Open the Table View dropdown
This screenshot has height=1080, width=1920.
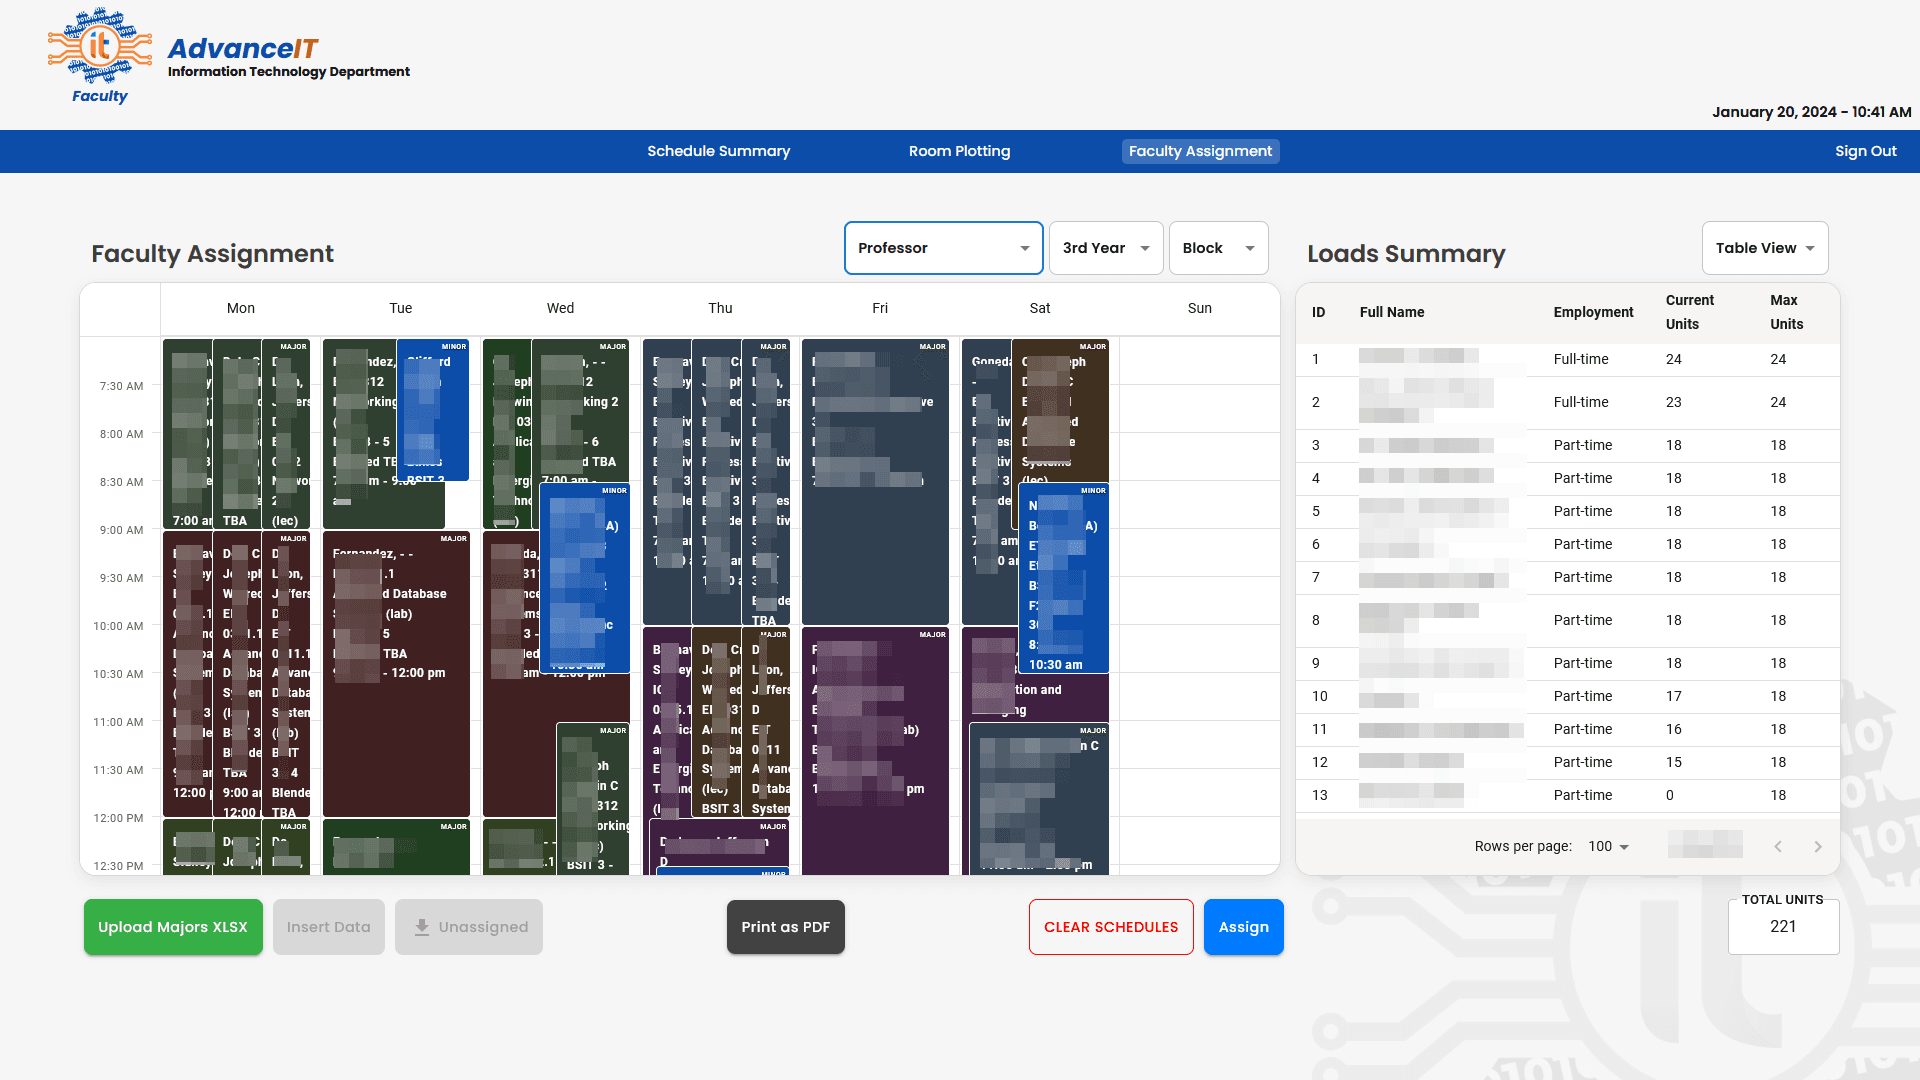[x=1764, y=248]
